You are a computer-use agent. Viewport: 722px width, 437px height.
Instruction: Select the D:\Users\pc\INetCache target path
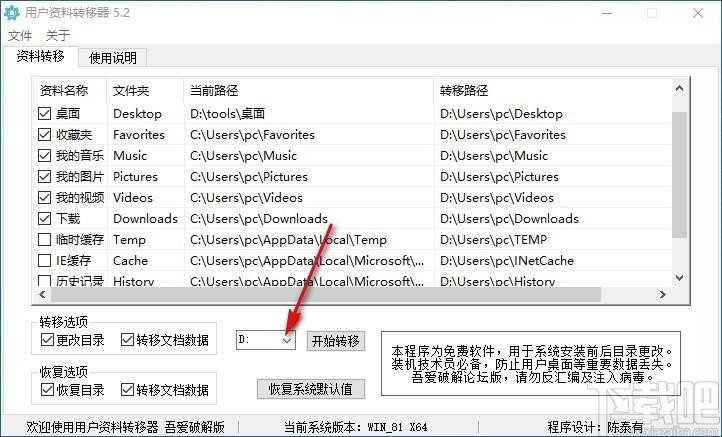point(553,261)
